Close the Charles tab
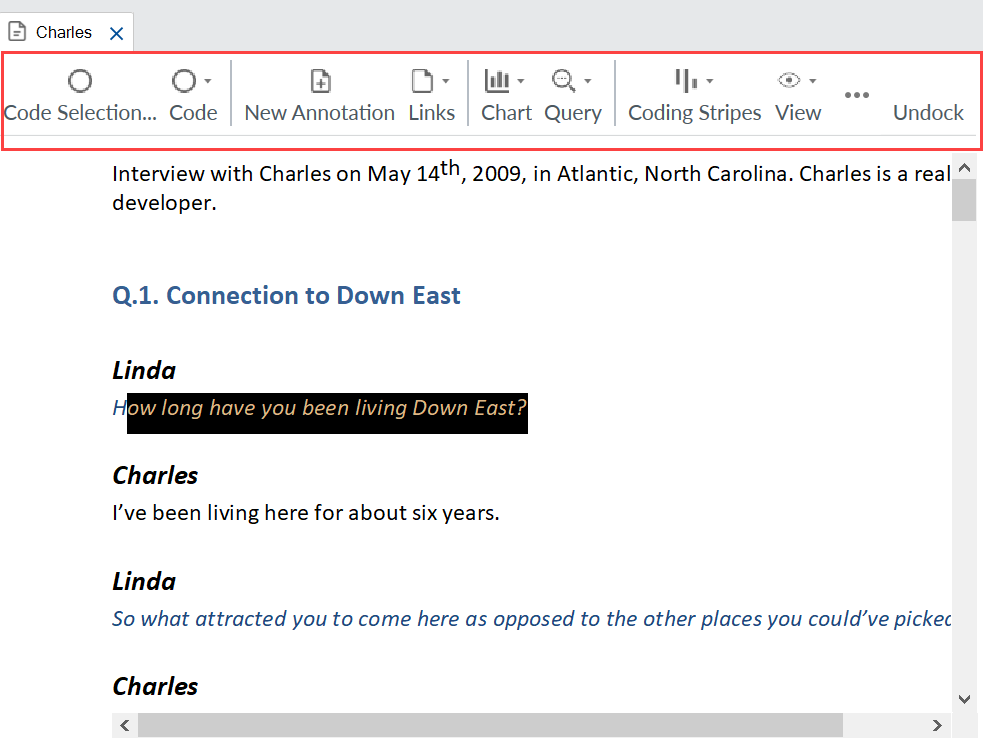983x738 pixels. pyautogui.click(x=117, y=33)
